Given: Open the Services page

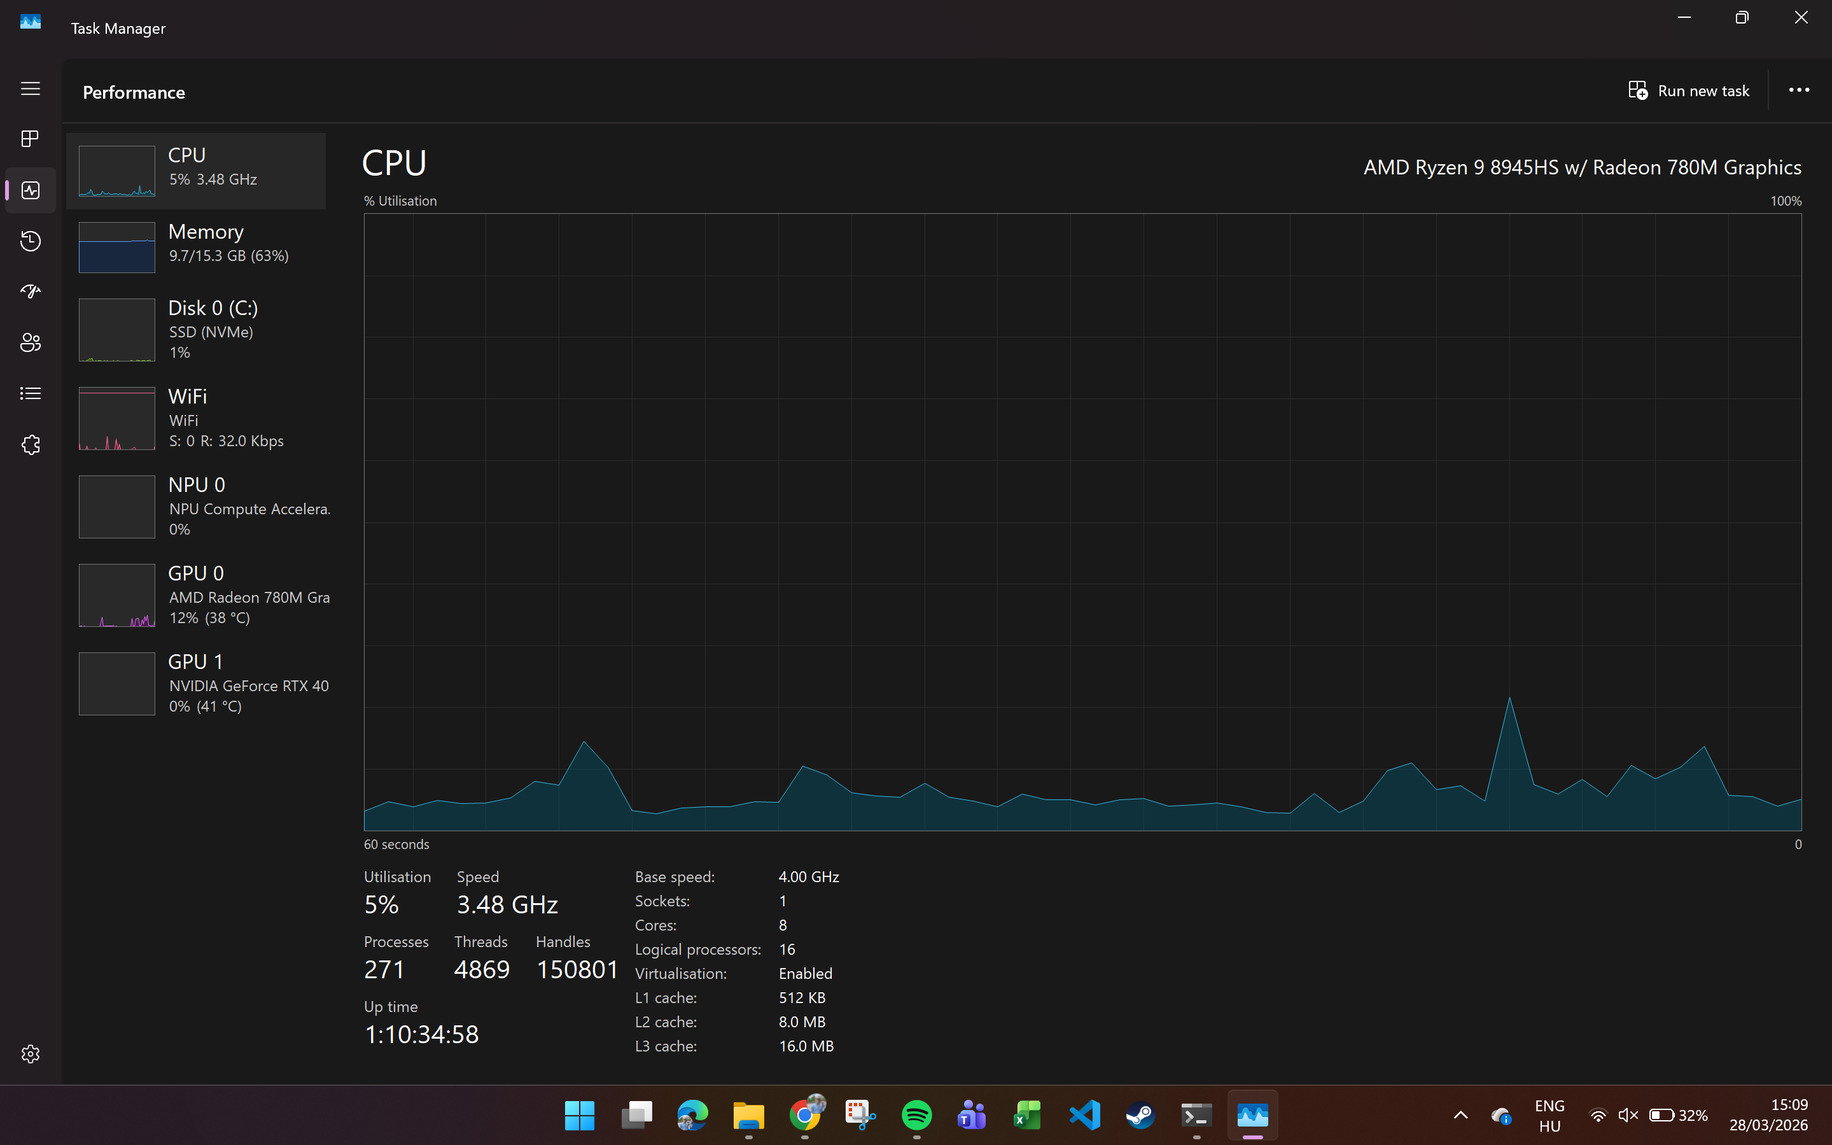Looking at the screenshot, I should coord(31,445).
